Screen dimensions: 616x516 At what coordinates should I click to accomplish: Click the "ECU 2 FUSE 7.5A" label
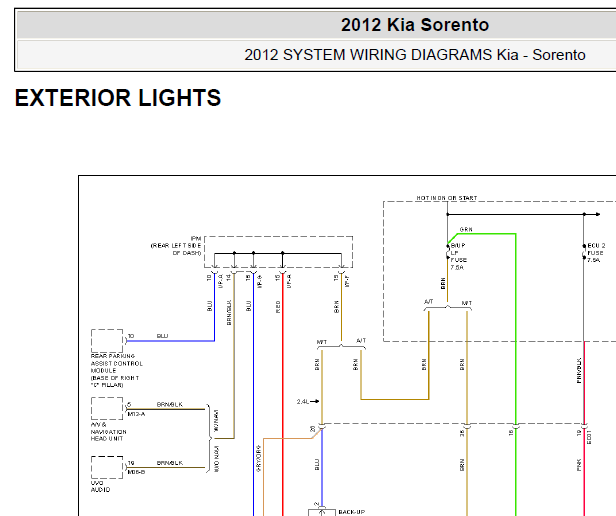click(x=596, y=253)
